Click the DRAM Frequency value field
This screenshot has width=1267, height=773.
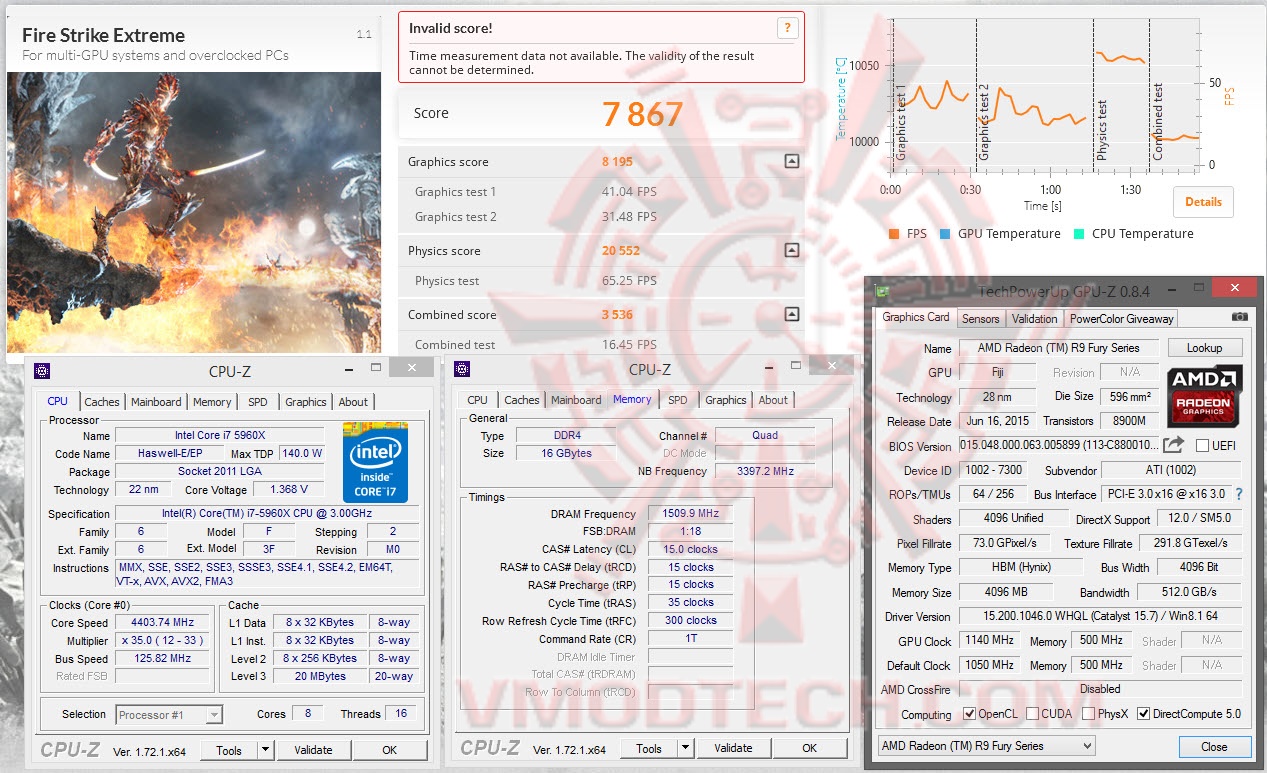689,513
